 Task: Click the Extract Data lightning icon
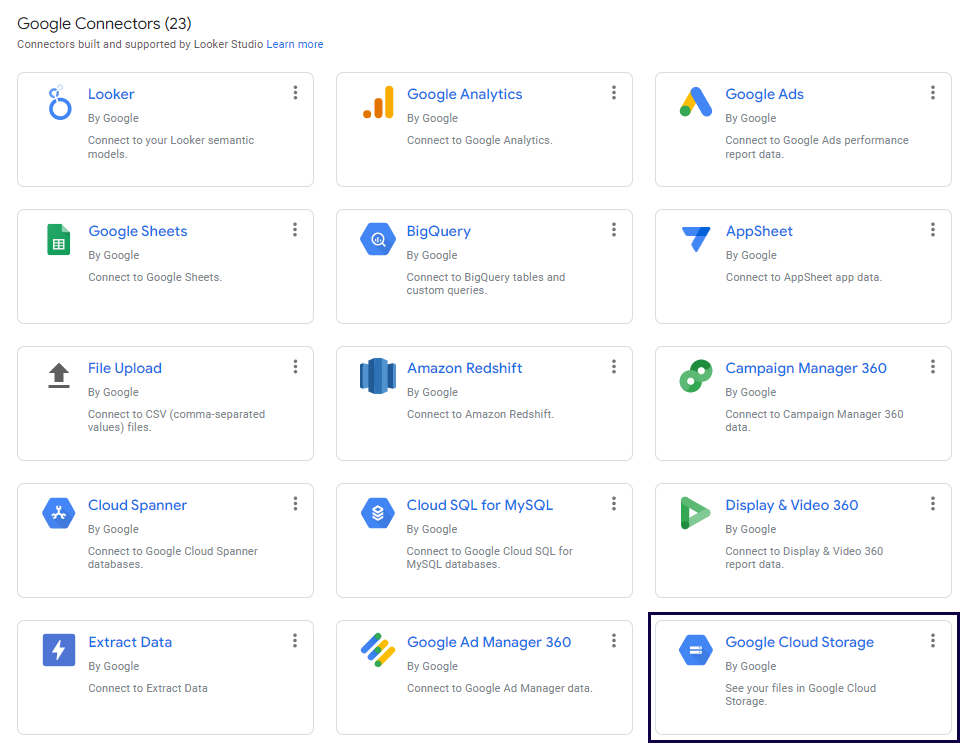click(59, 650)
